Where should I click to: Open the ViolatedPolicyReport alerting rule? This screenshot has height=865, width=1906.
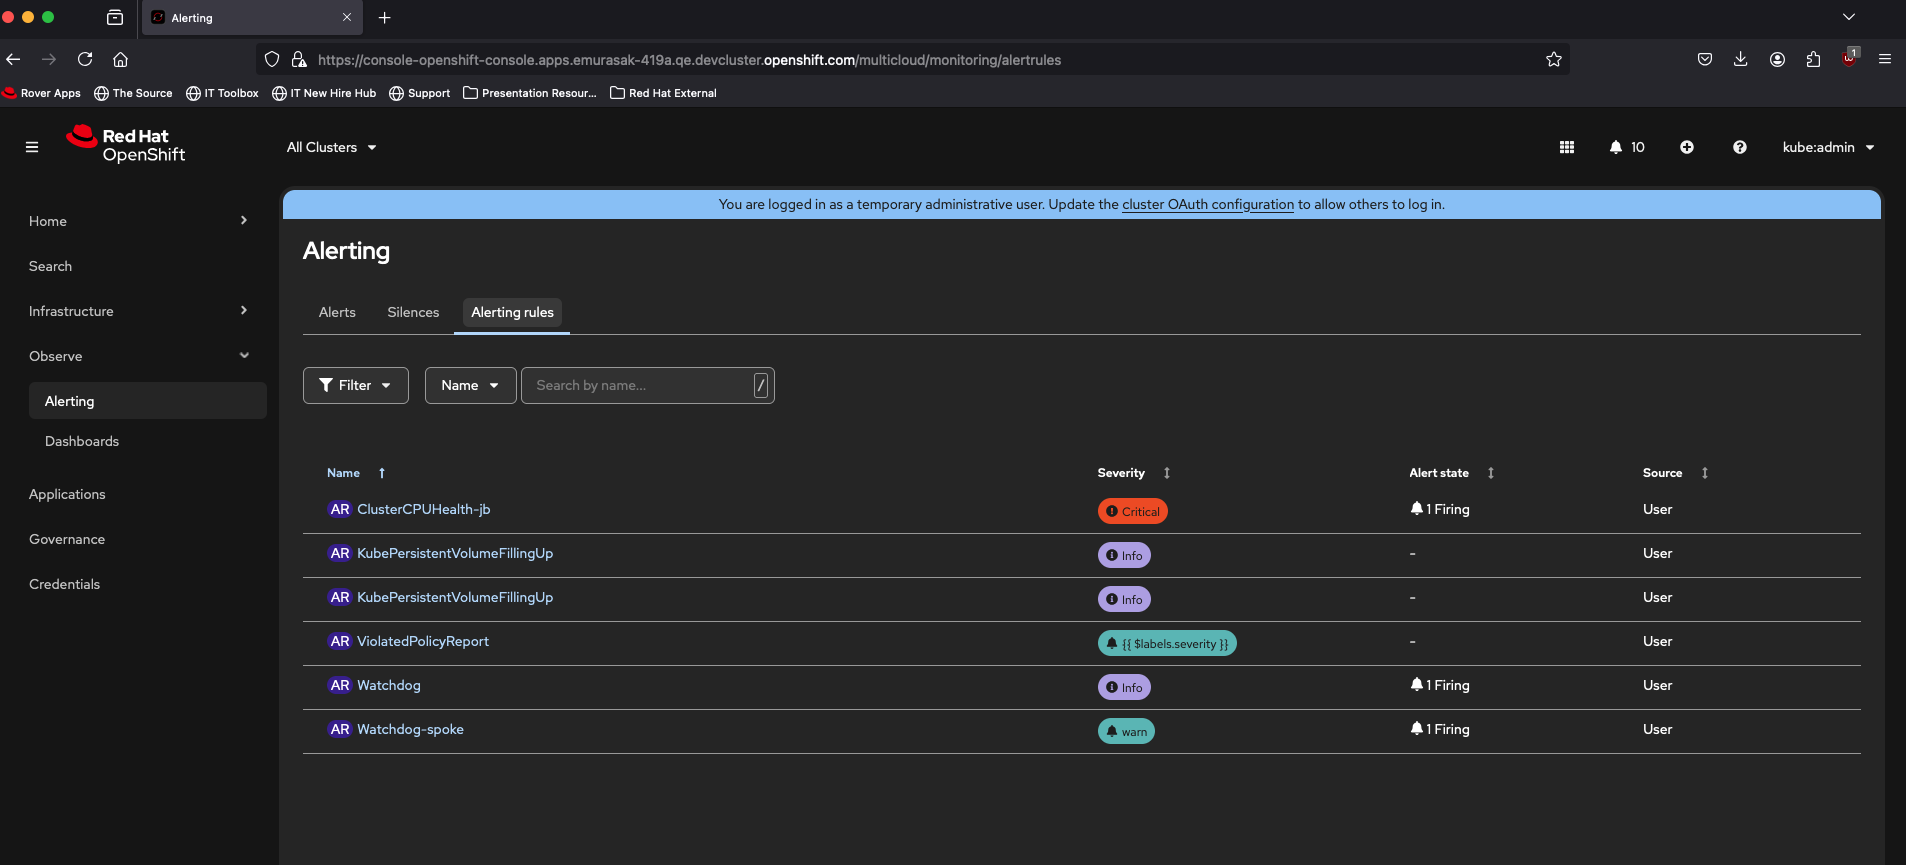point(423,641)
